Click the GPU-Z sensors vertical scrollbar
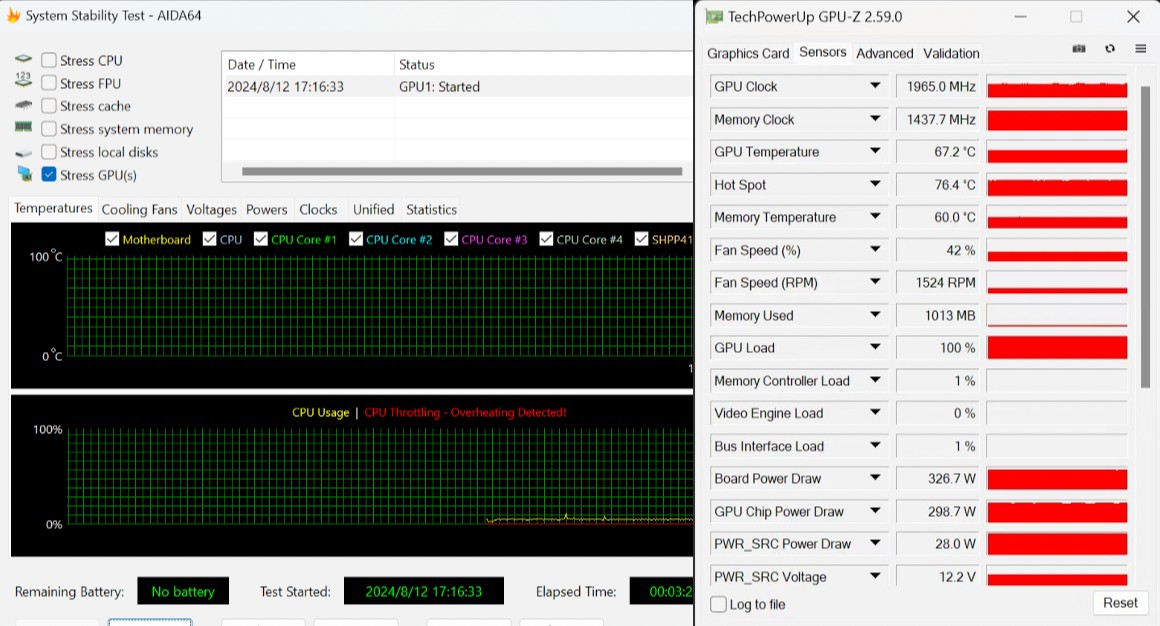 click(1145, 237)
